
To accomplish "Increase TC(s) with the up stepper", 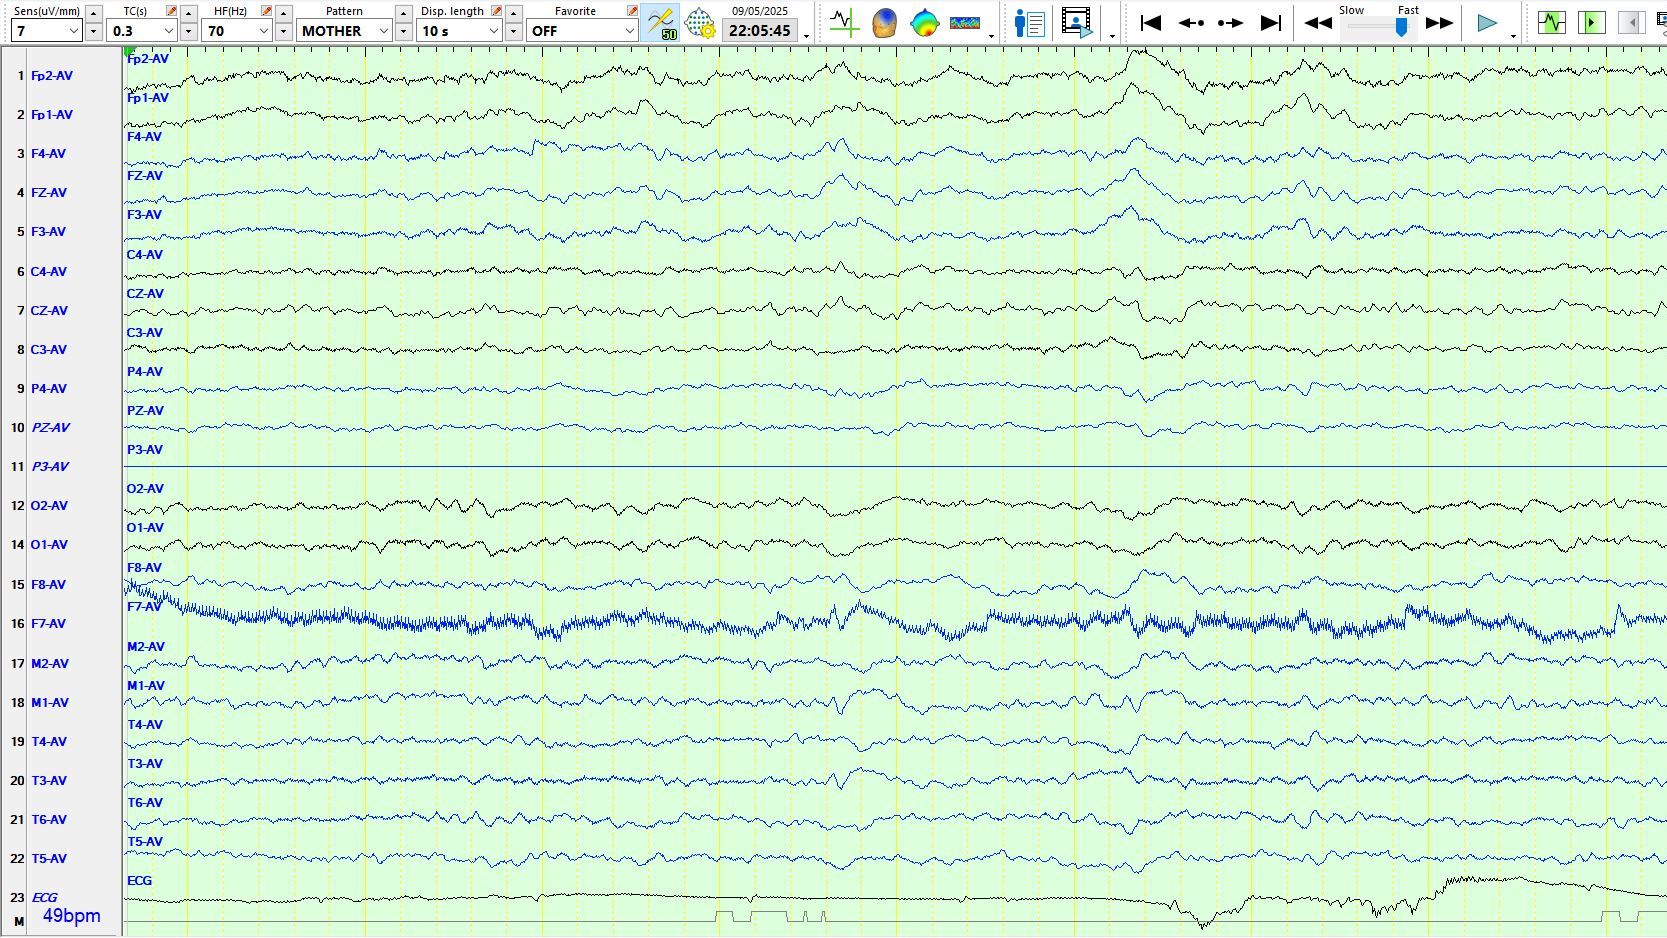I will point(188,13).
